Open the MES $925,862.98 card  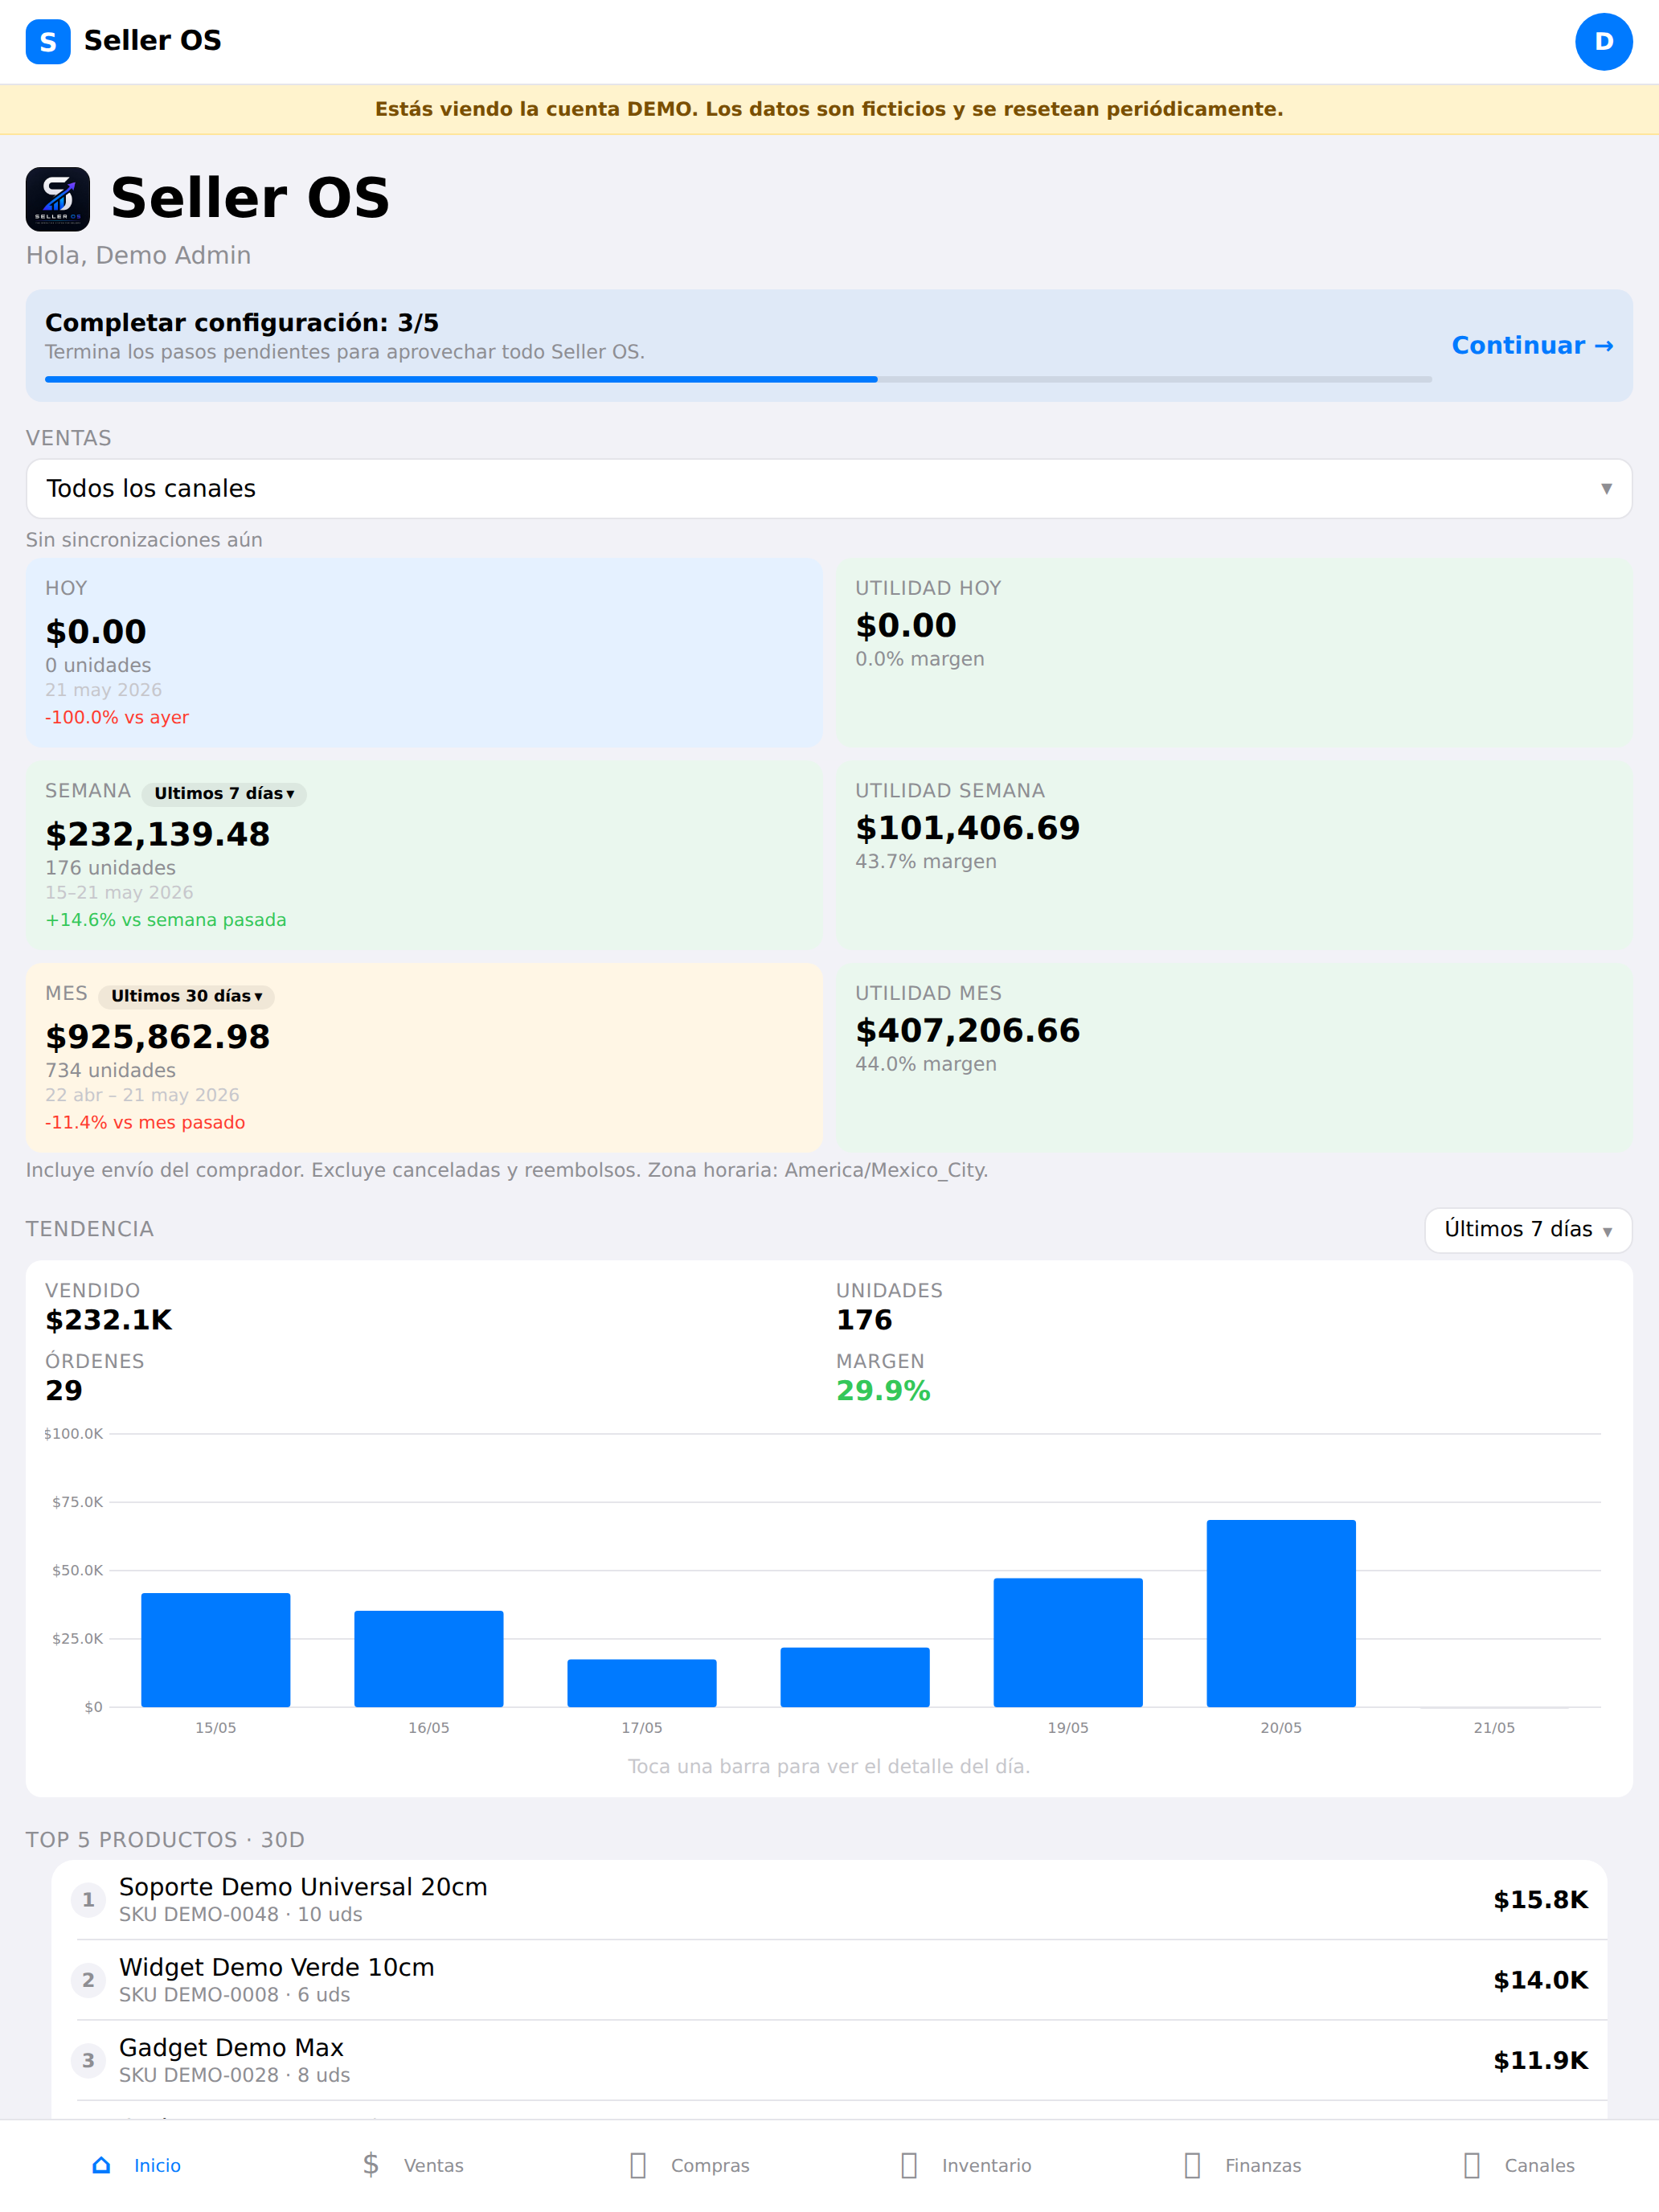[x=424, y=1057]
